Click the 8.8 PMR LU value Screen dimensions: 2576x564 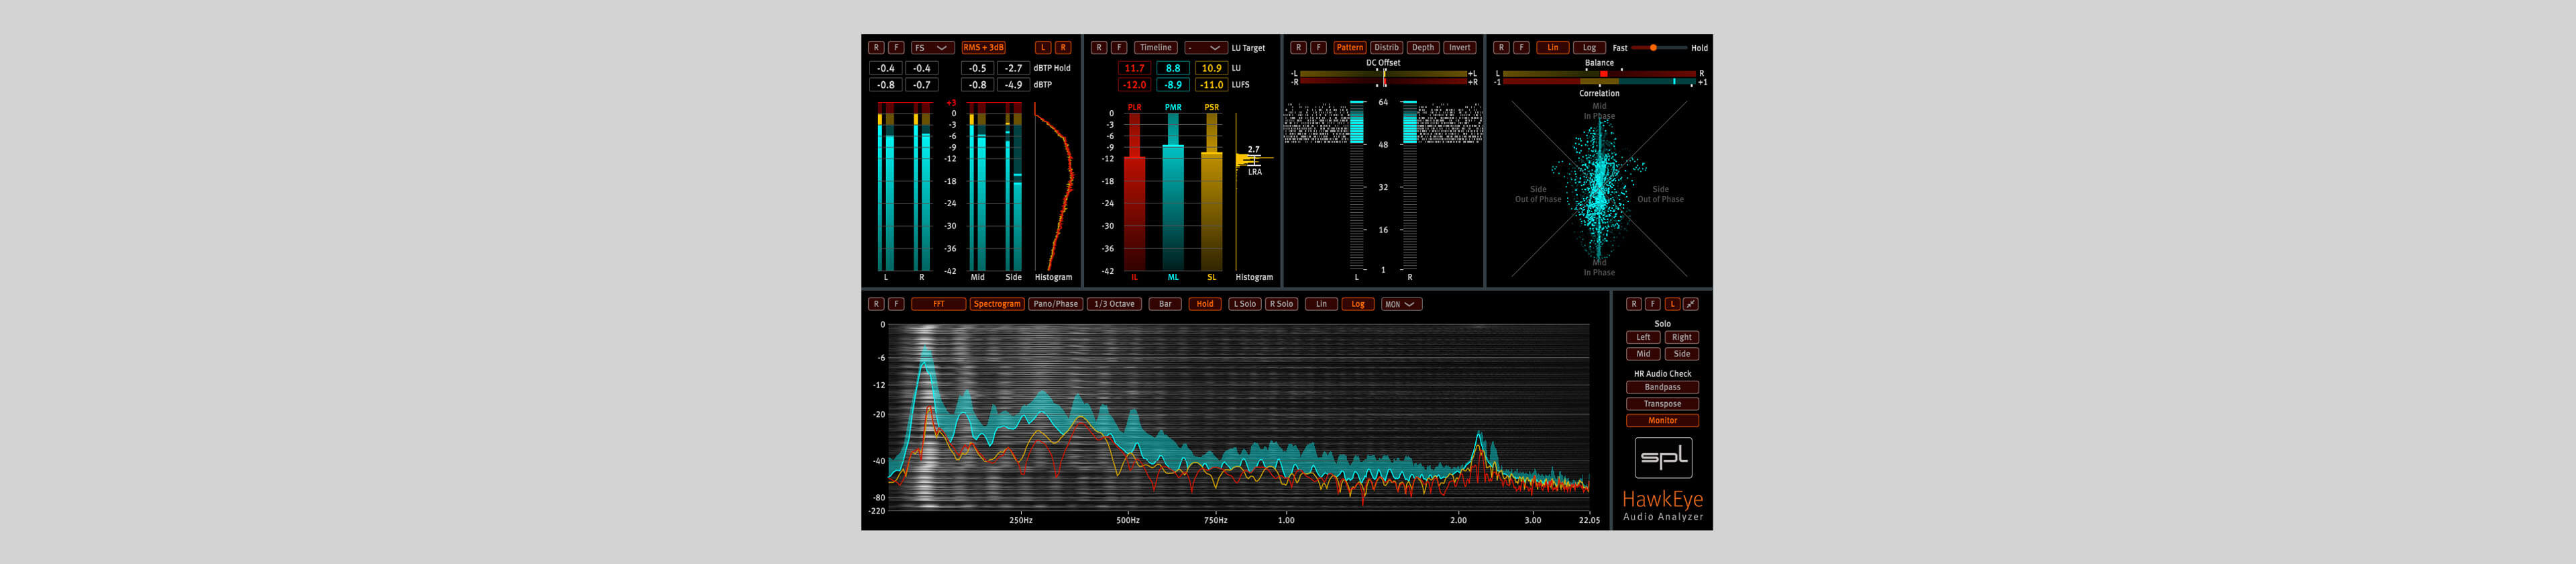pyautogui.click(x=1173, y=68)
